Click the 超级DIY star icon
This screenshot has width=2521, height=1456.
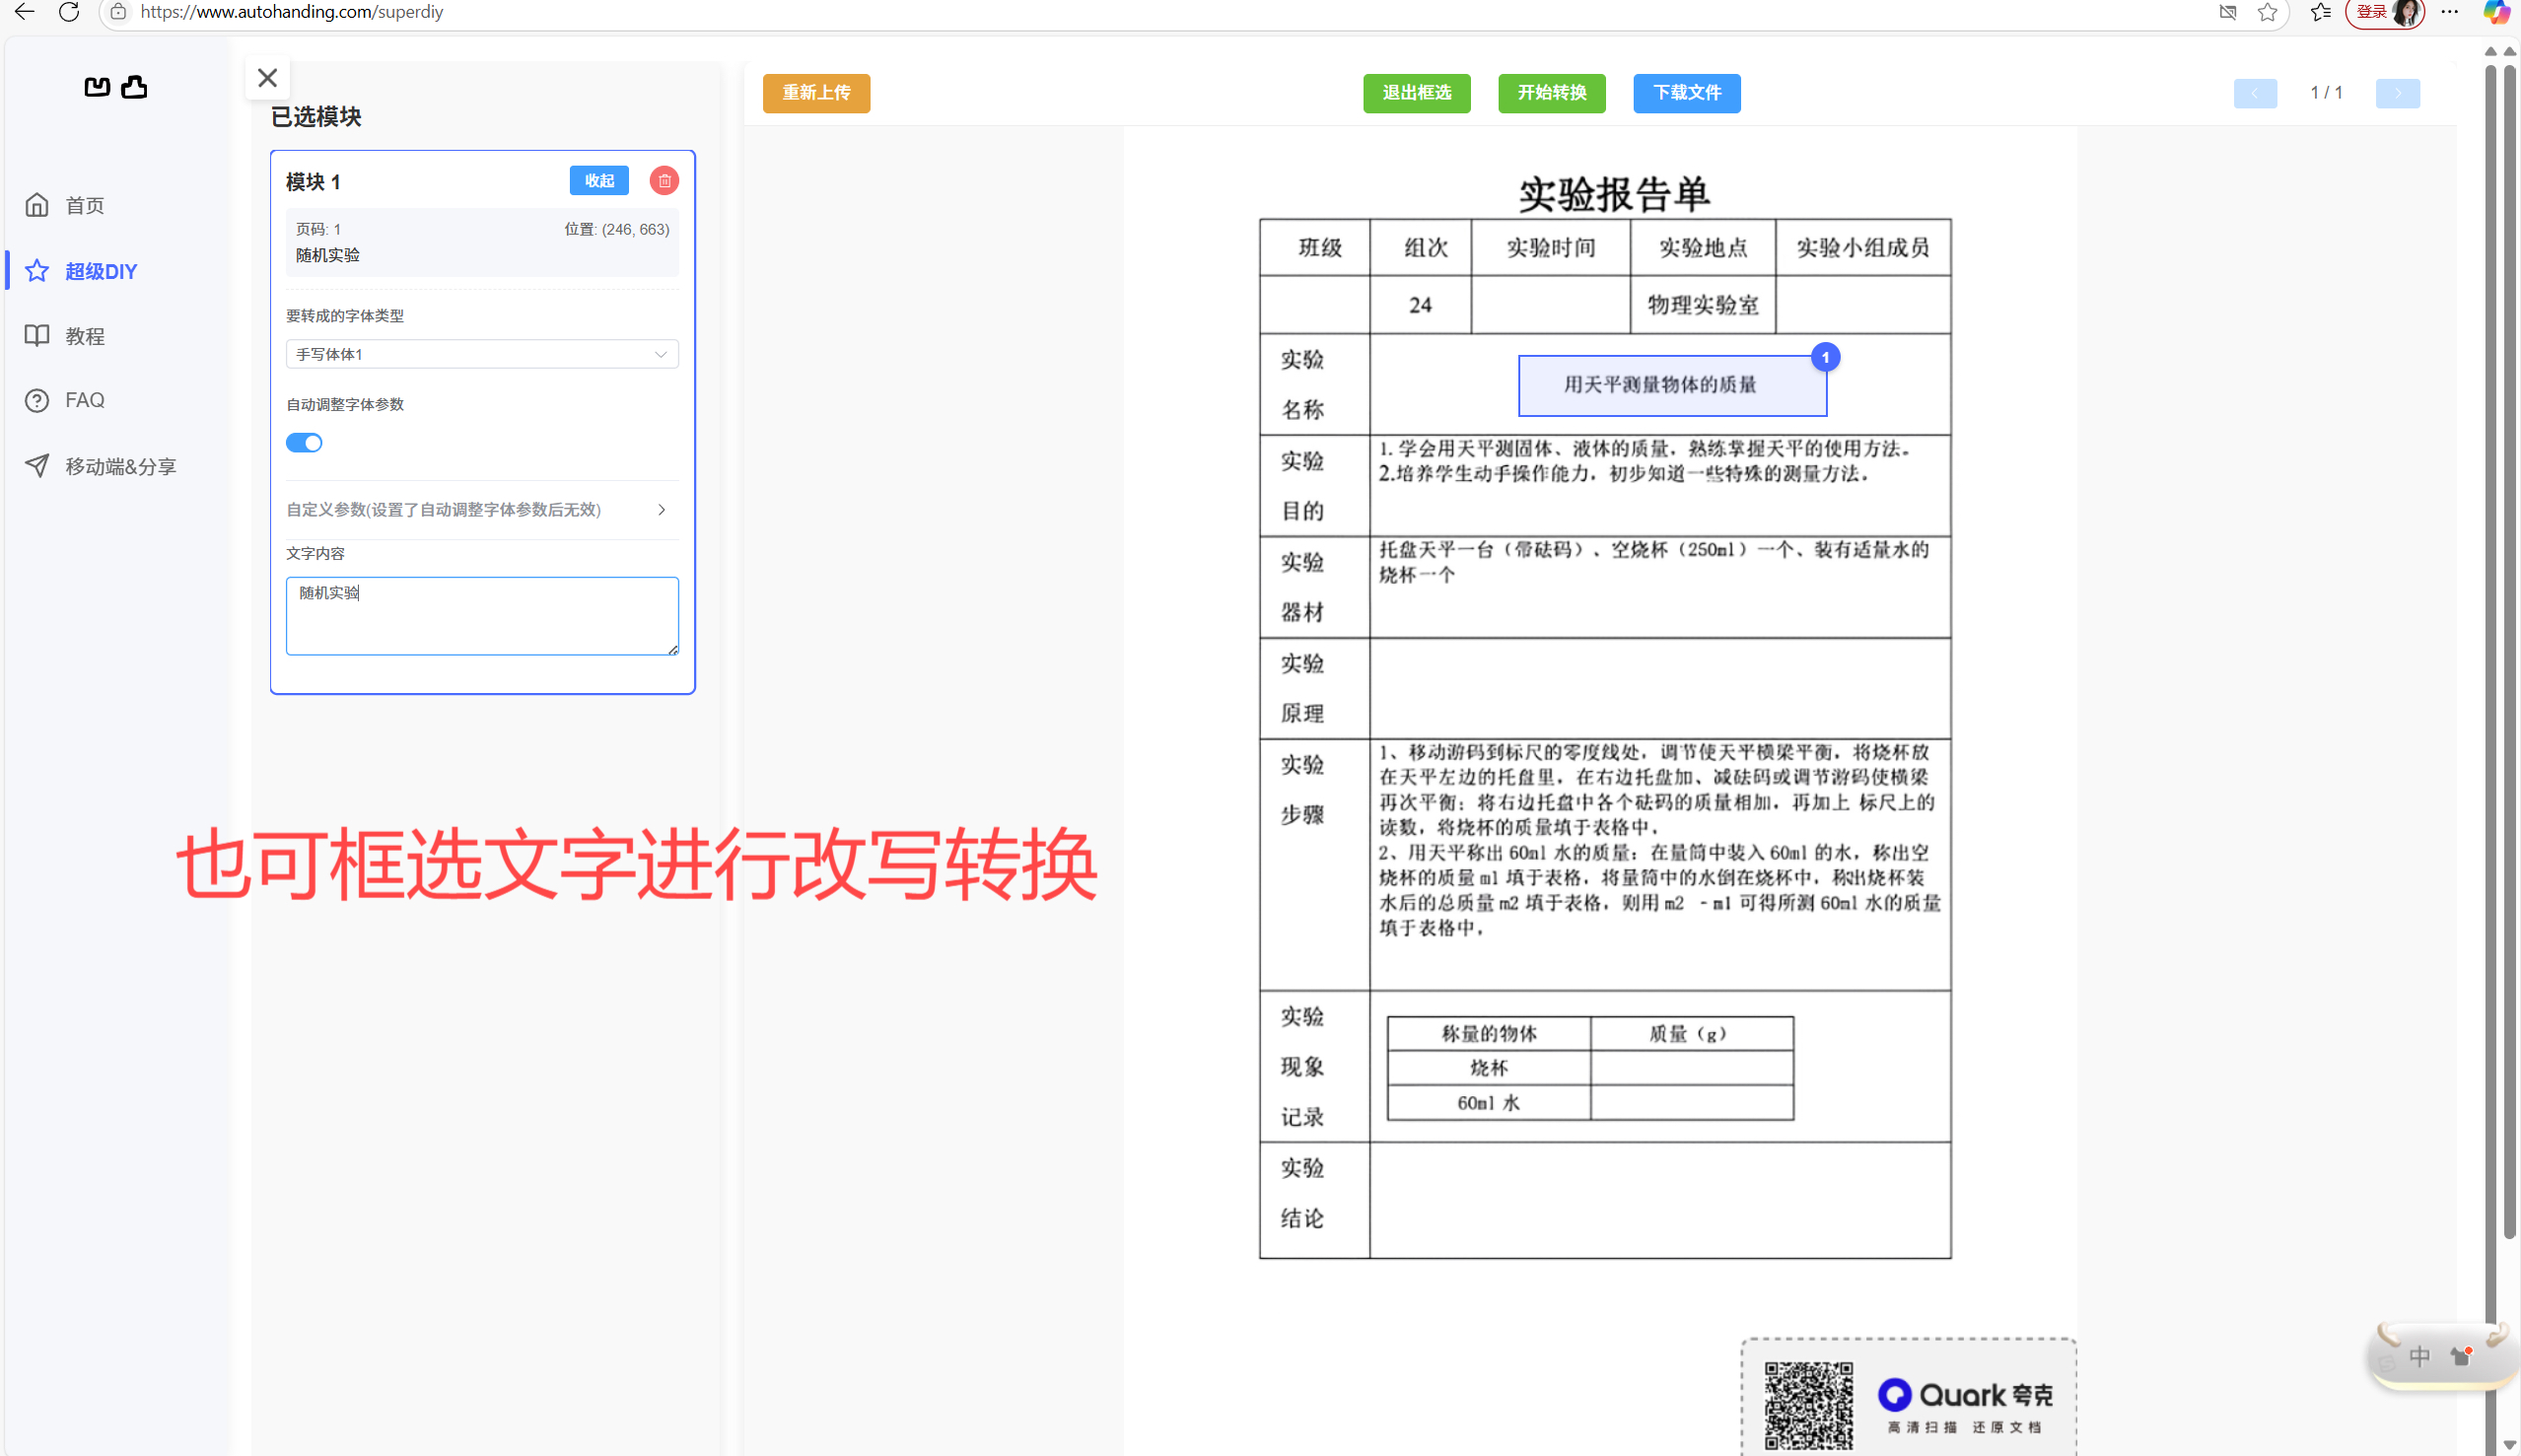pyautogui.click(x=37, y=270)
